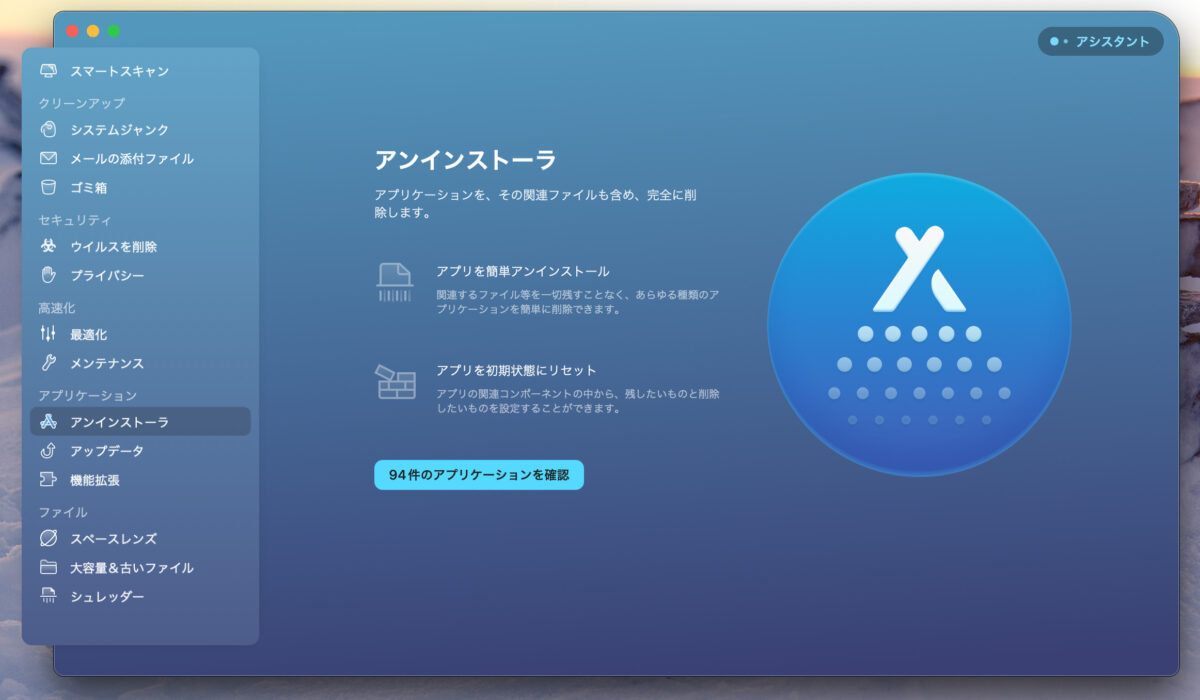This screenshot has width=1200, height=700.
Task: Click the クリーンアップ section label
Action: [x=82, y=103]
